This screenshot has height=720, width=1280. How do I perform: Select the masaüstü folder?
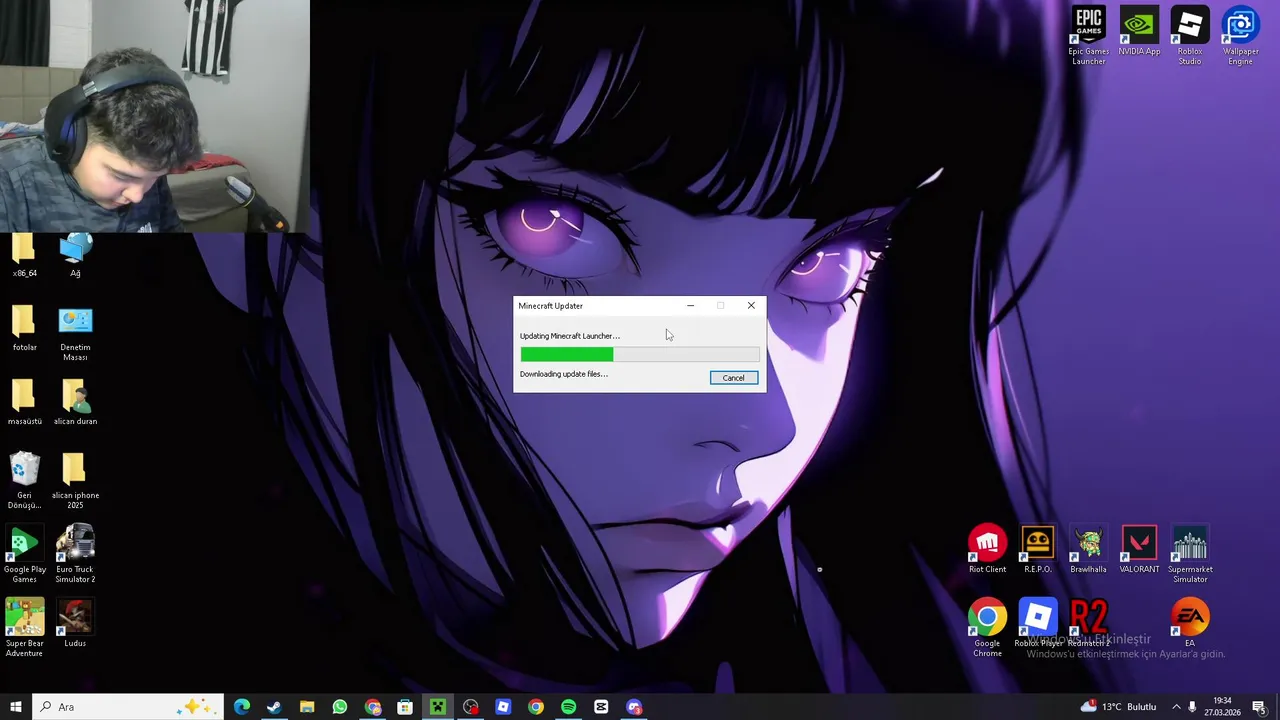pyautogui.click(x=24, y=401)
